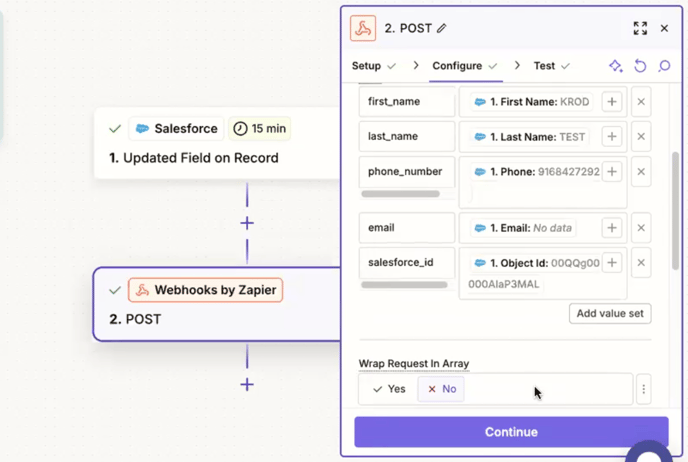The height and width of the screenshot is (462, 688).
Task: Select No for Wrap Request In Array
Action: click(441, 389)
